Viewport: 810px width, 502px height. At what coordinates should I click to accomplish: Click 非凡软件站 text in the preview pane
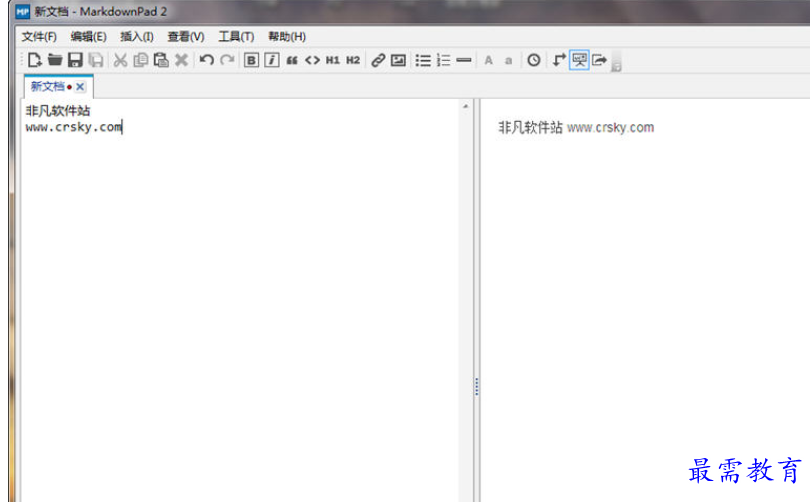531,128
